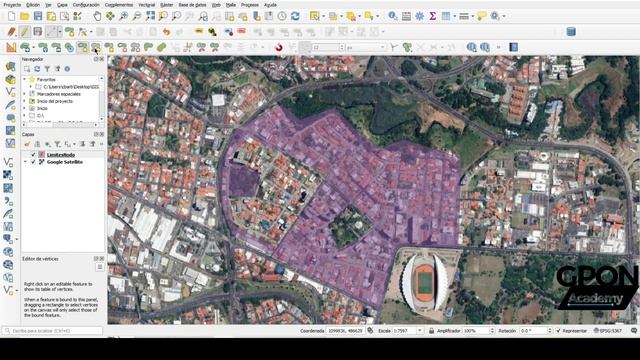Create a new blank project
This screenshot has width=640, height=360.
click(11, 16)
